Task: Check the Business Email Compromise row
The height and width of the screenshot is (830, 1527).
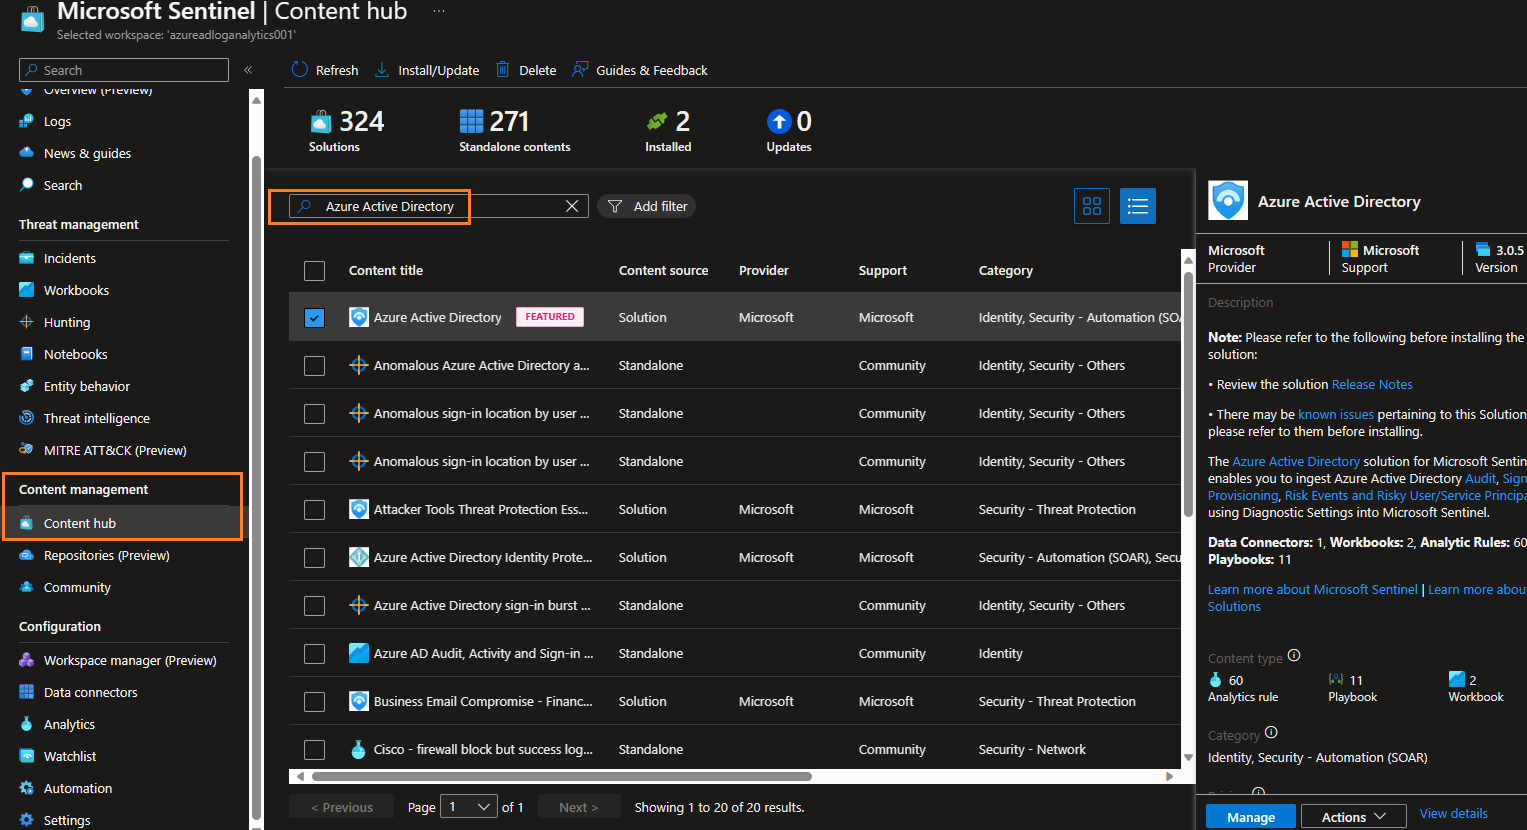Action: (x=315, y=702)
